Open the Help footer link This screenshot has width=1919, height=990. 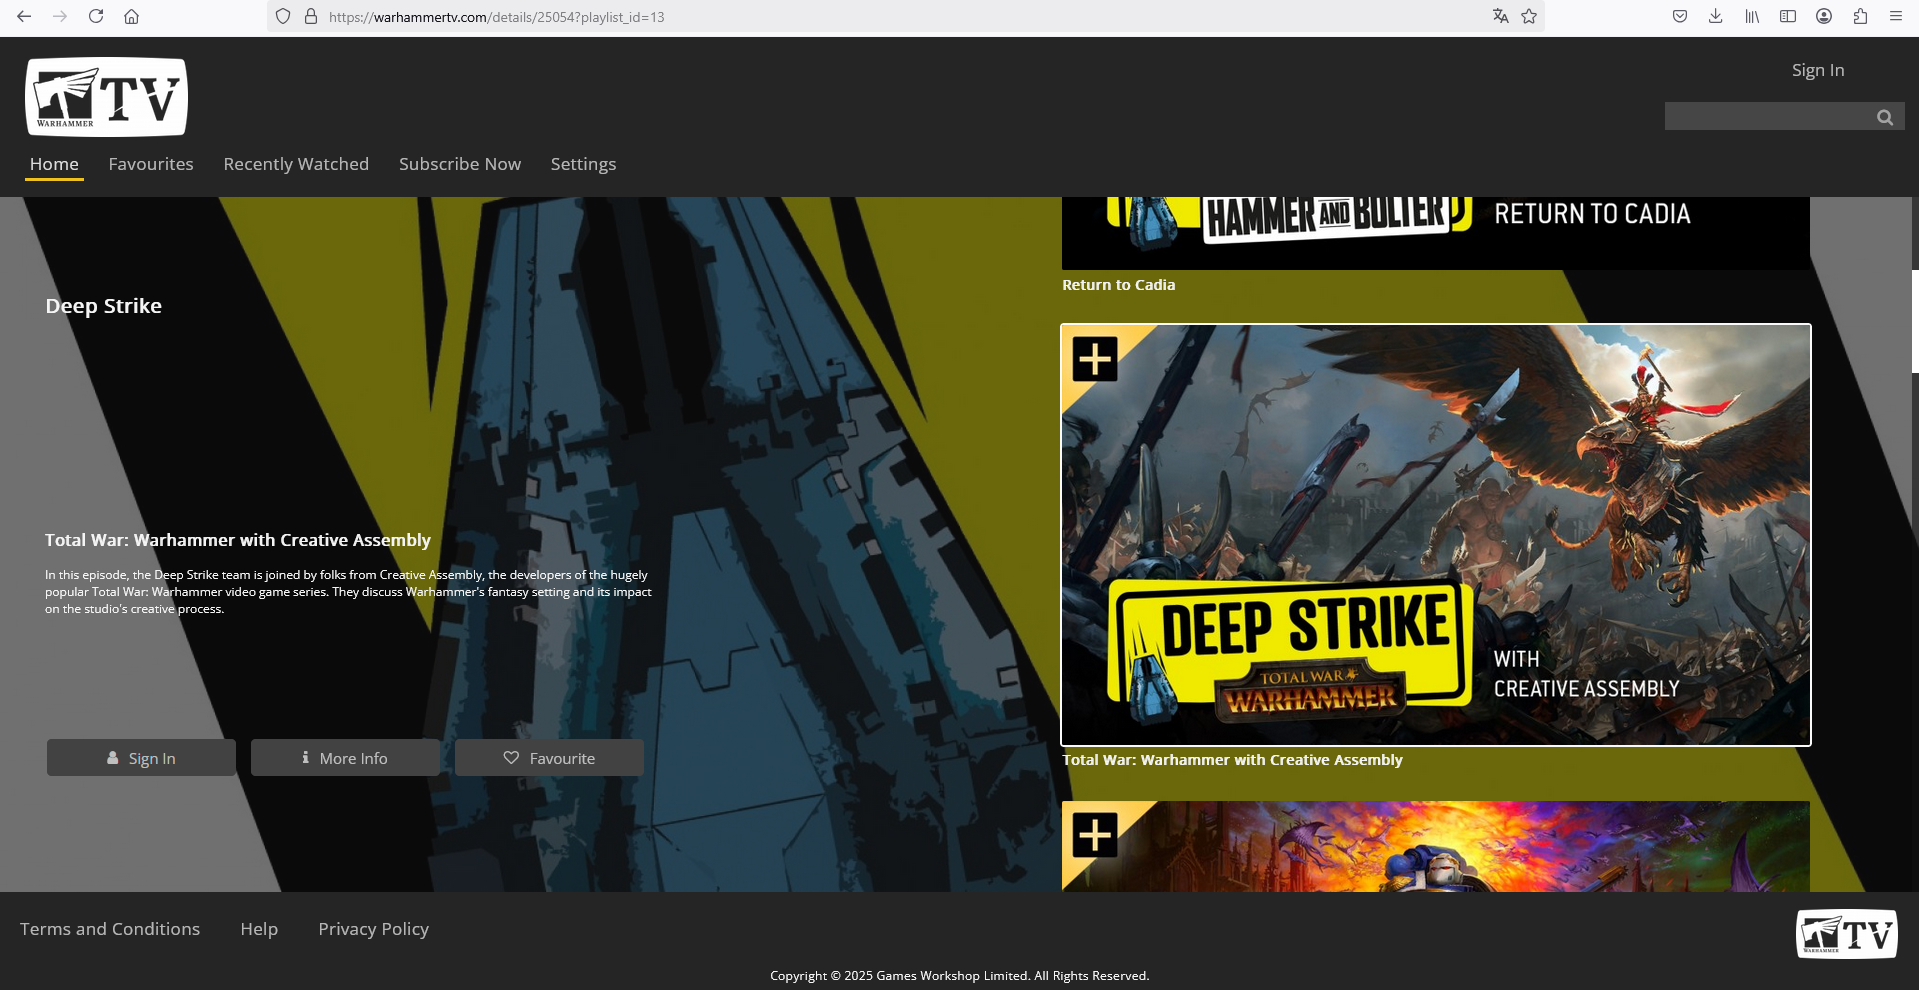click(x=259, y=929)
